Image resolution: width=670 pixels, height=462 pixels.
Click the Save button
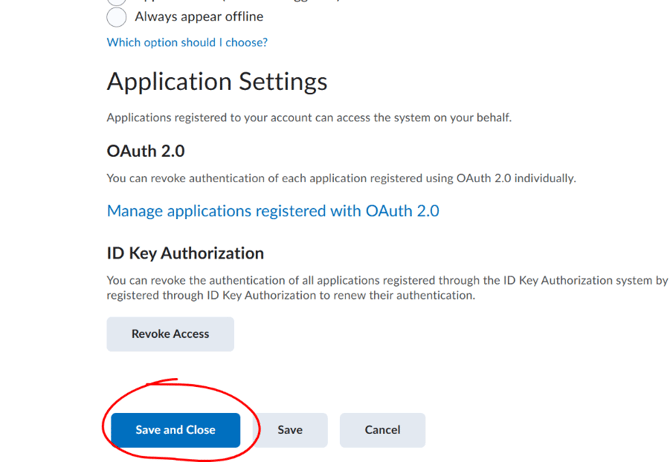[290, 430]
